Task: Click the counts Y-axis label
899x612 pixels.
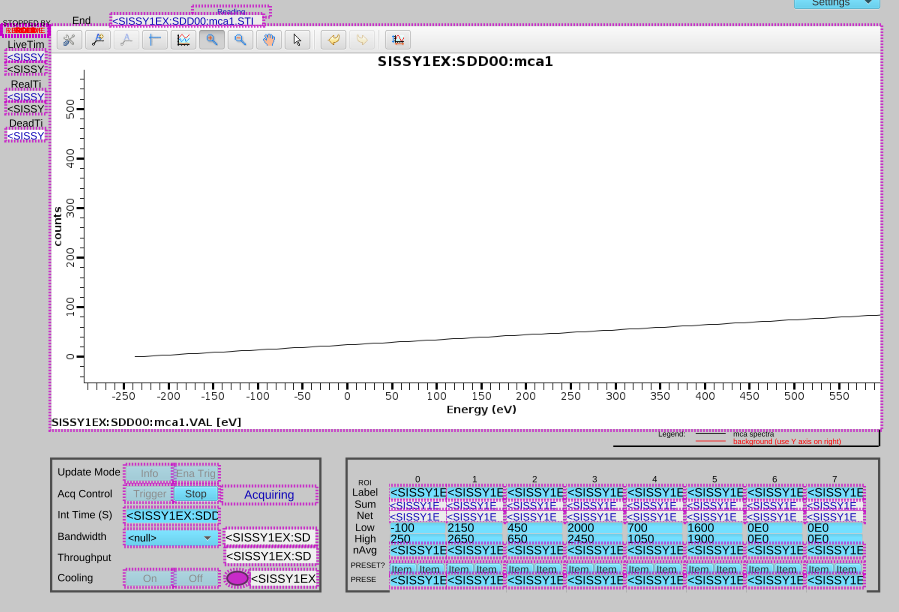Action: tap(57, 227)
